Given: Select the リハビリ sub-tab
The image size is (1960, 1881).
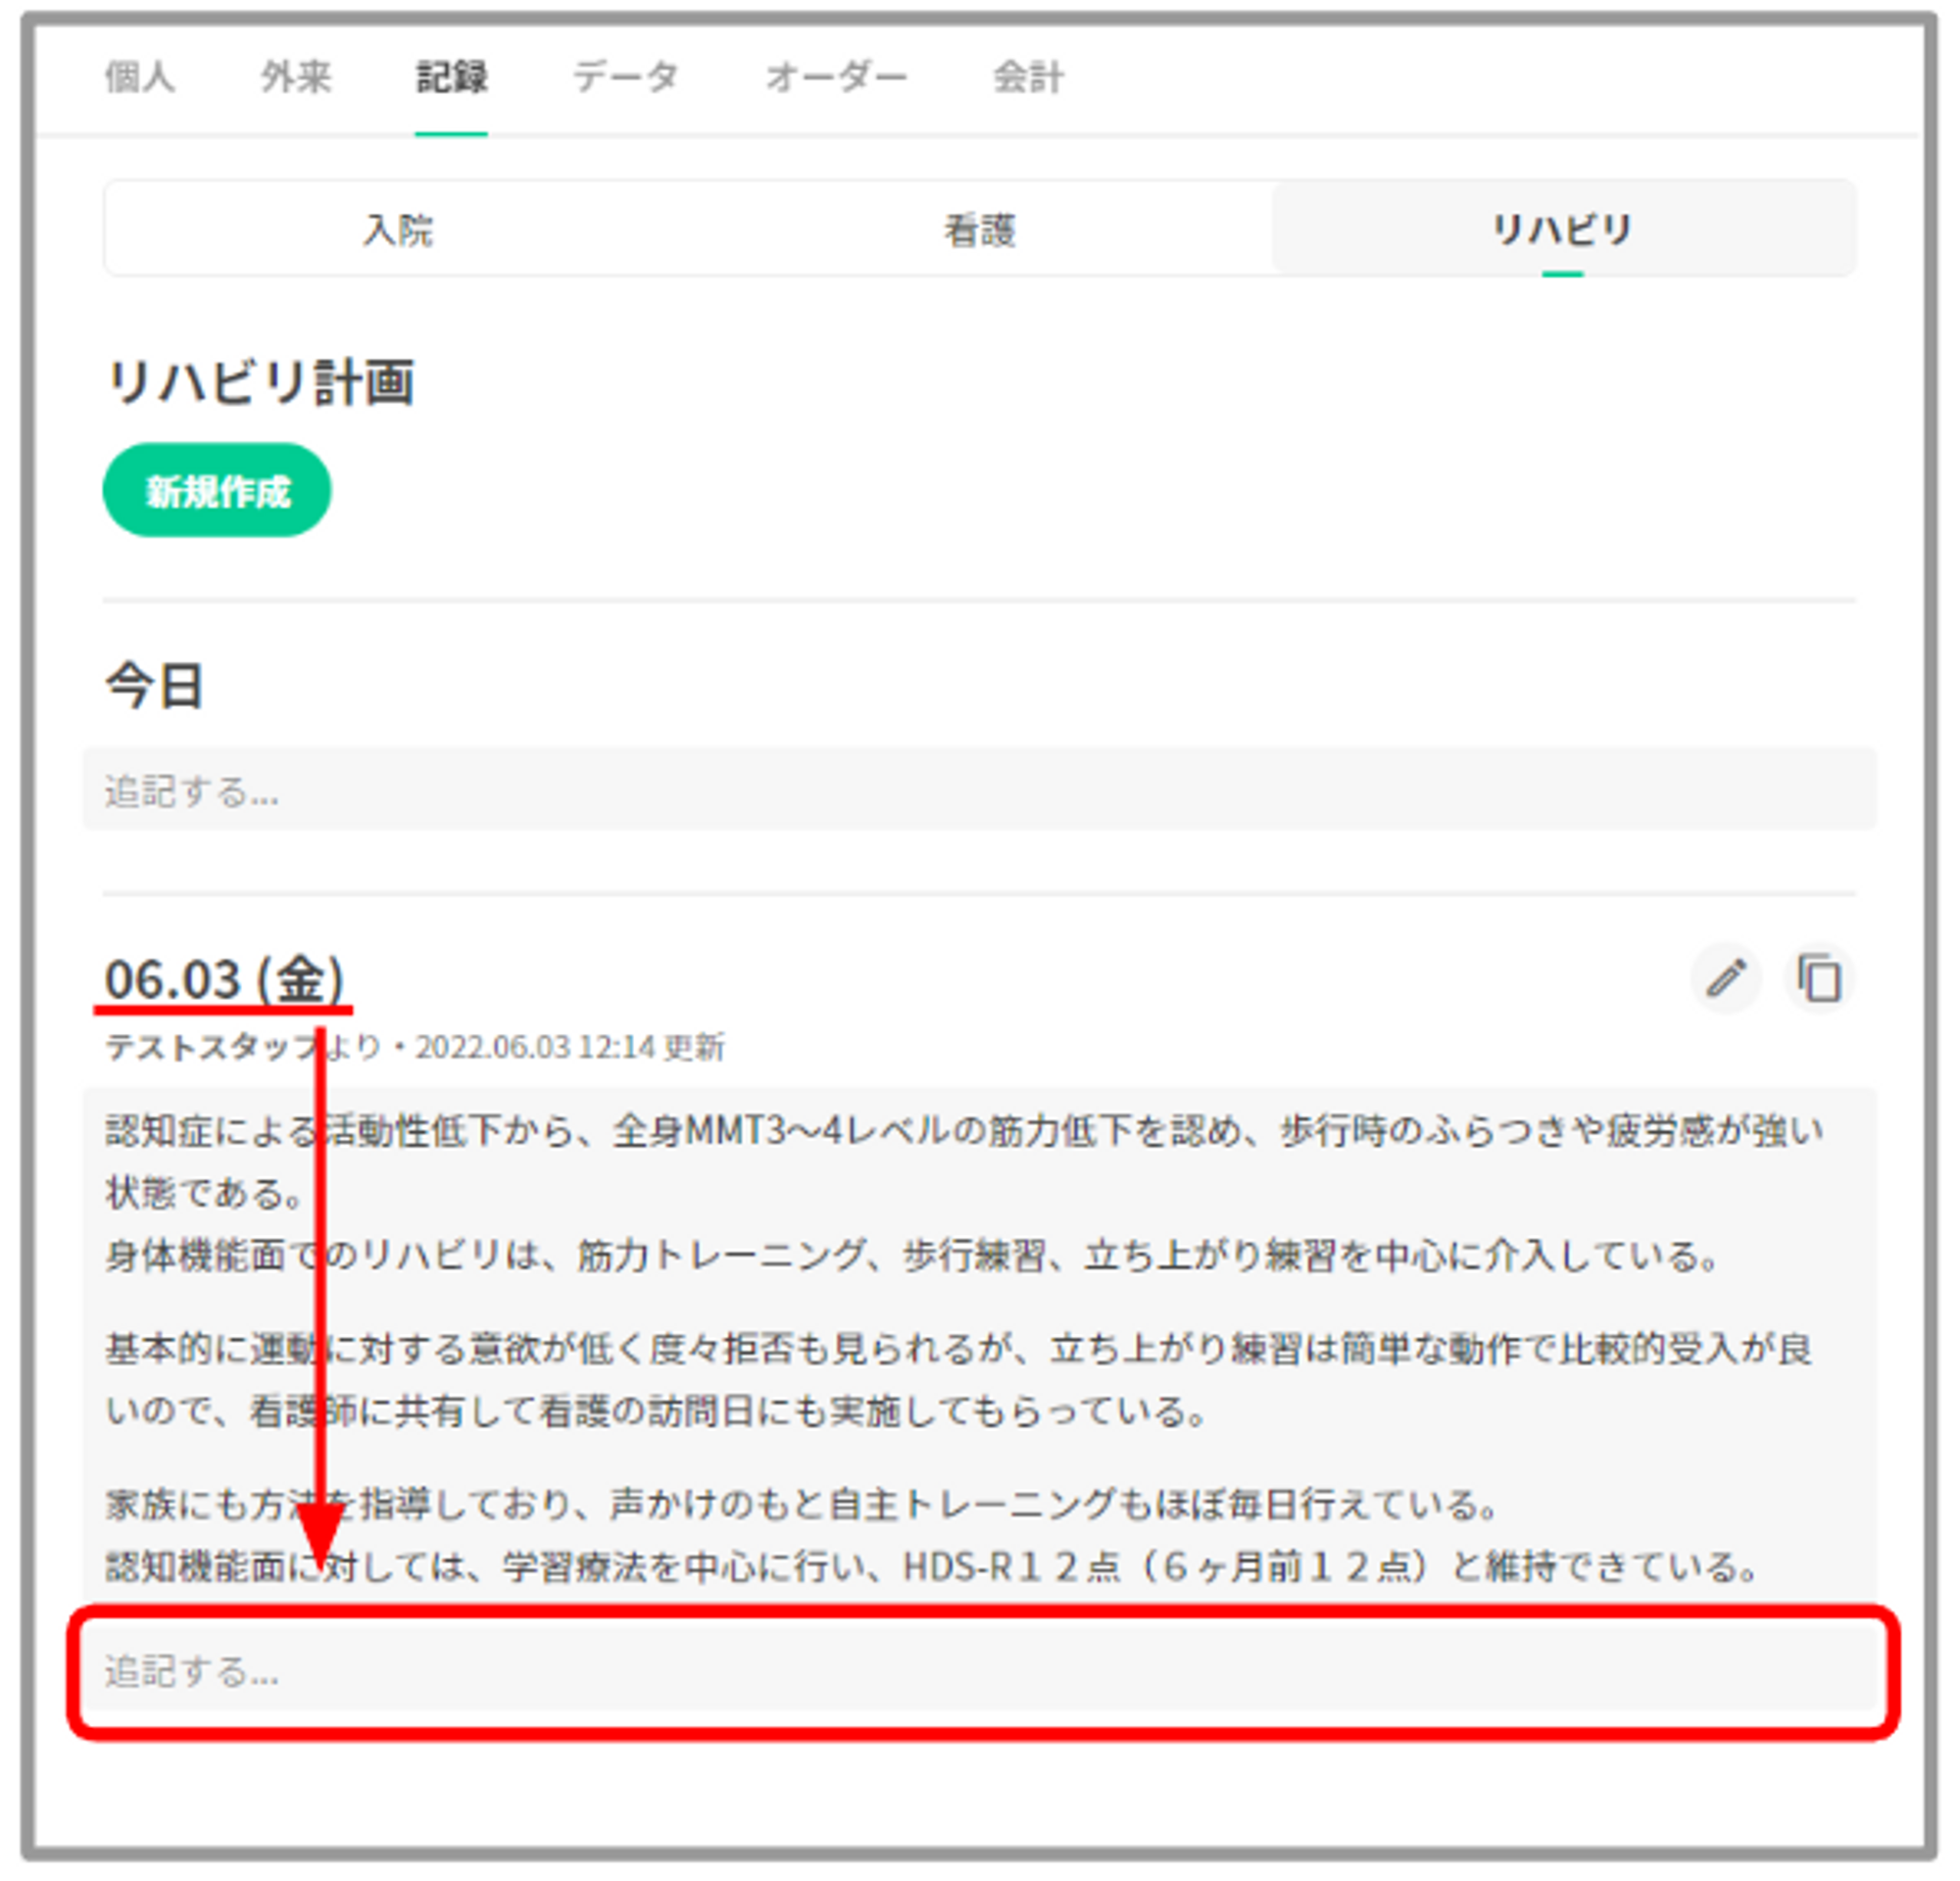Looking at the screenshot, I should (1562, 230).
